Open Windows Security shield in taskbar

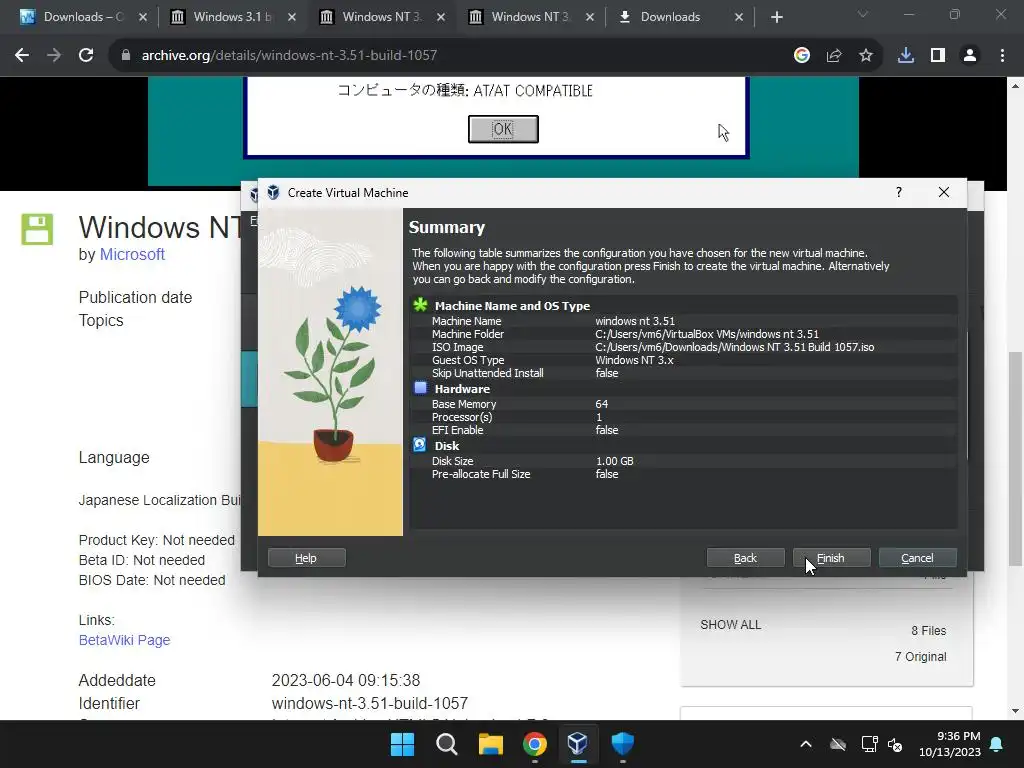[622, 744]
